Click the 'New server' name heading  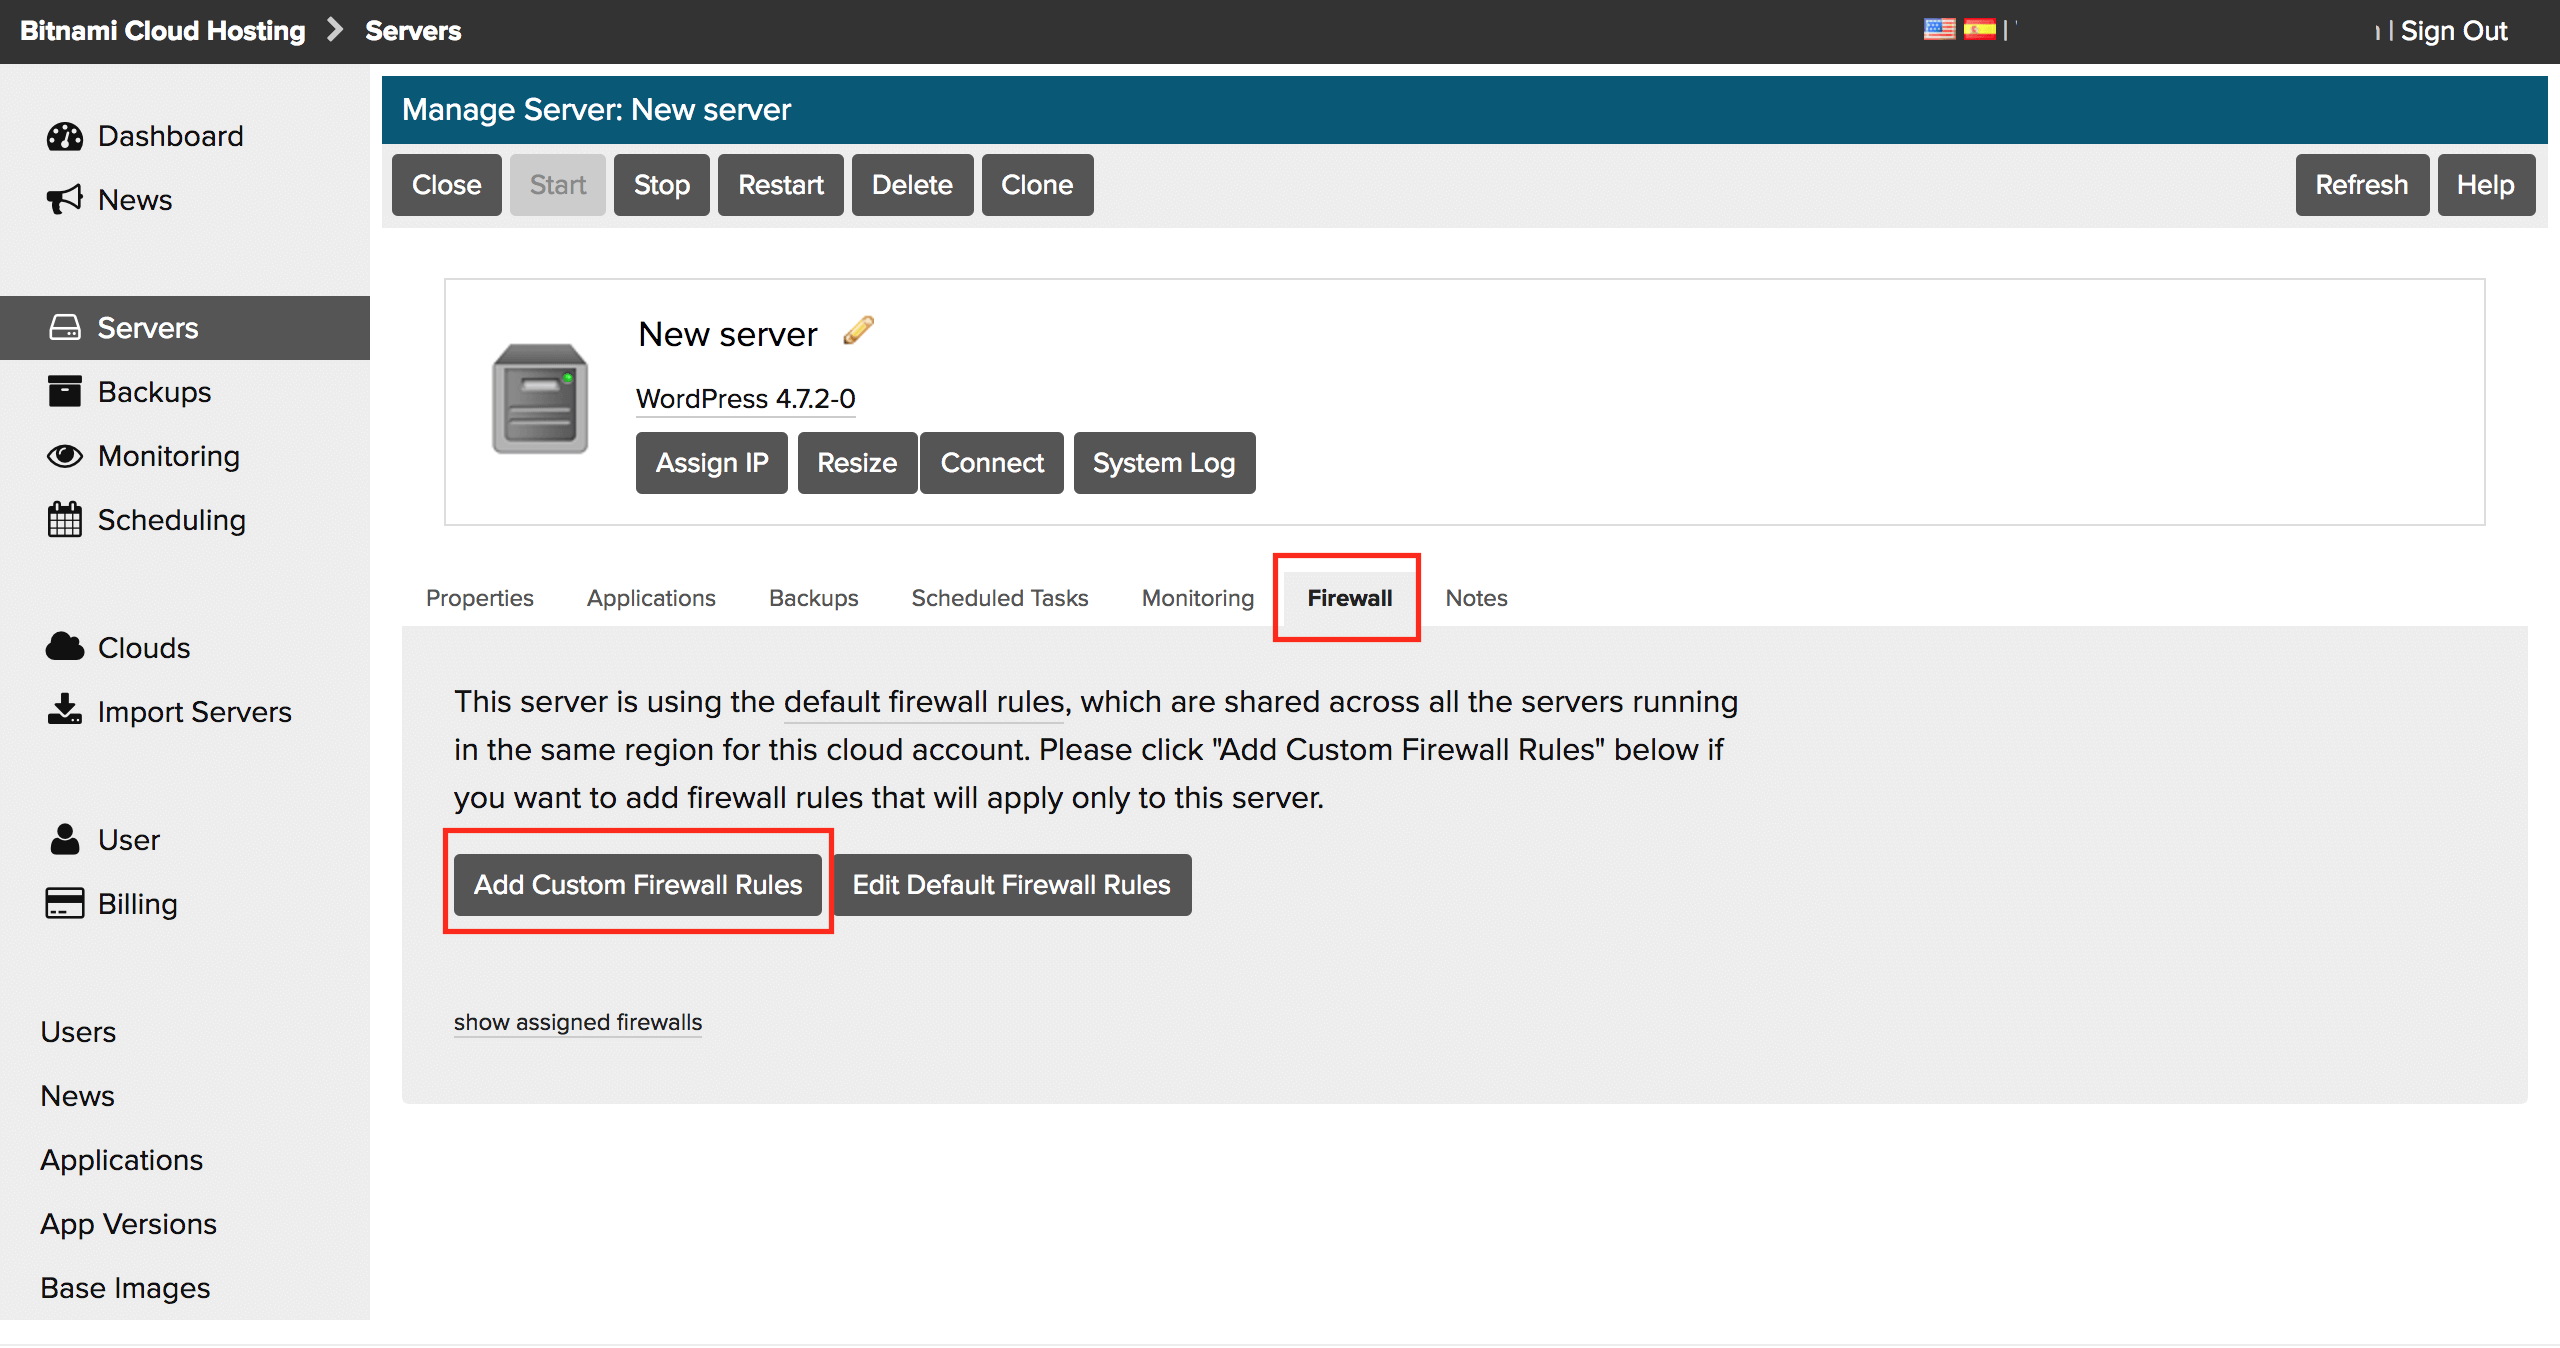point(728,334)
